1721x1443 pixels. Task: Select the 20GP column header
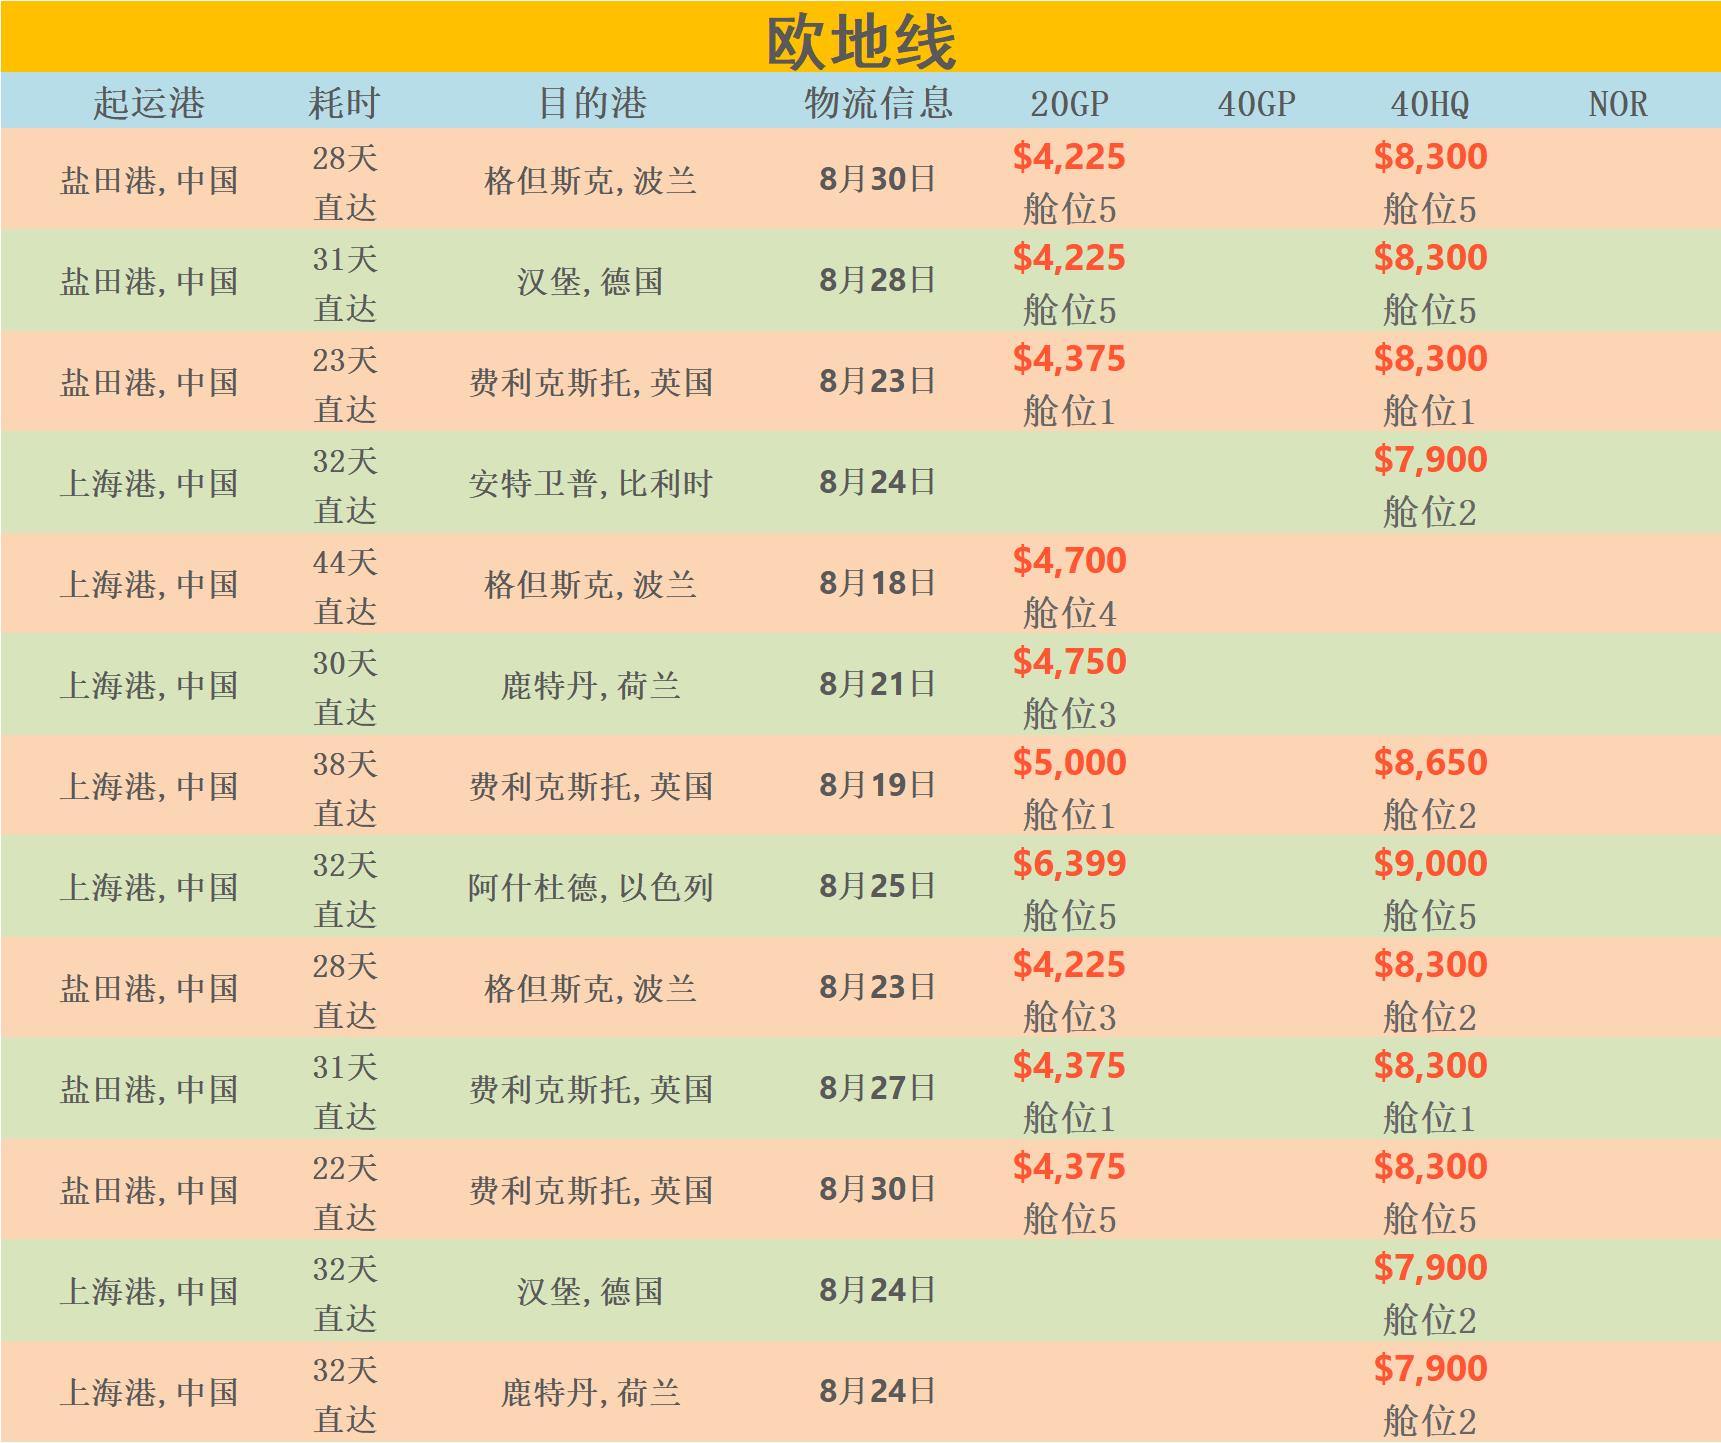click(x=1069, y=104)
